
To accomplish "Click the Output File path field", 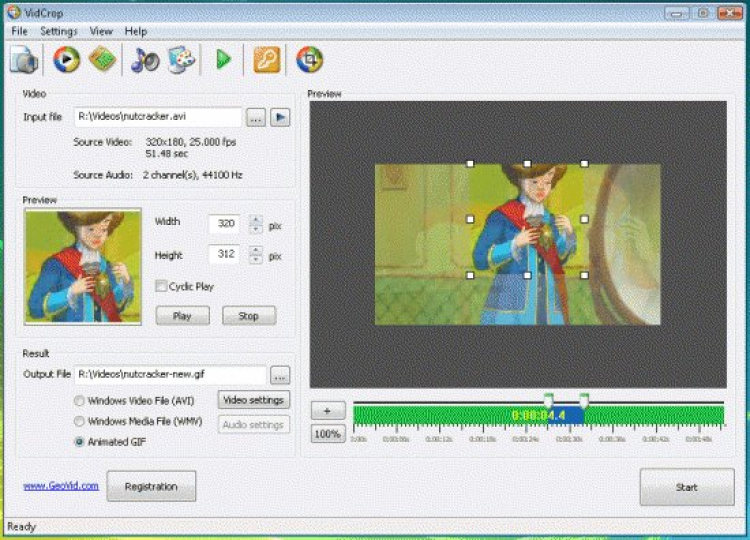I will (x=170, y=375).
